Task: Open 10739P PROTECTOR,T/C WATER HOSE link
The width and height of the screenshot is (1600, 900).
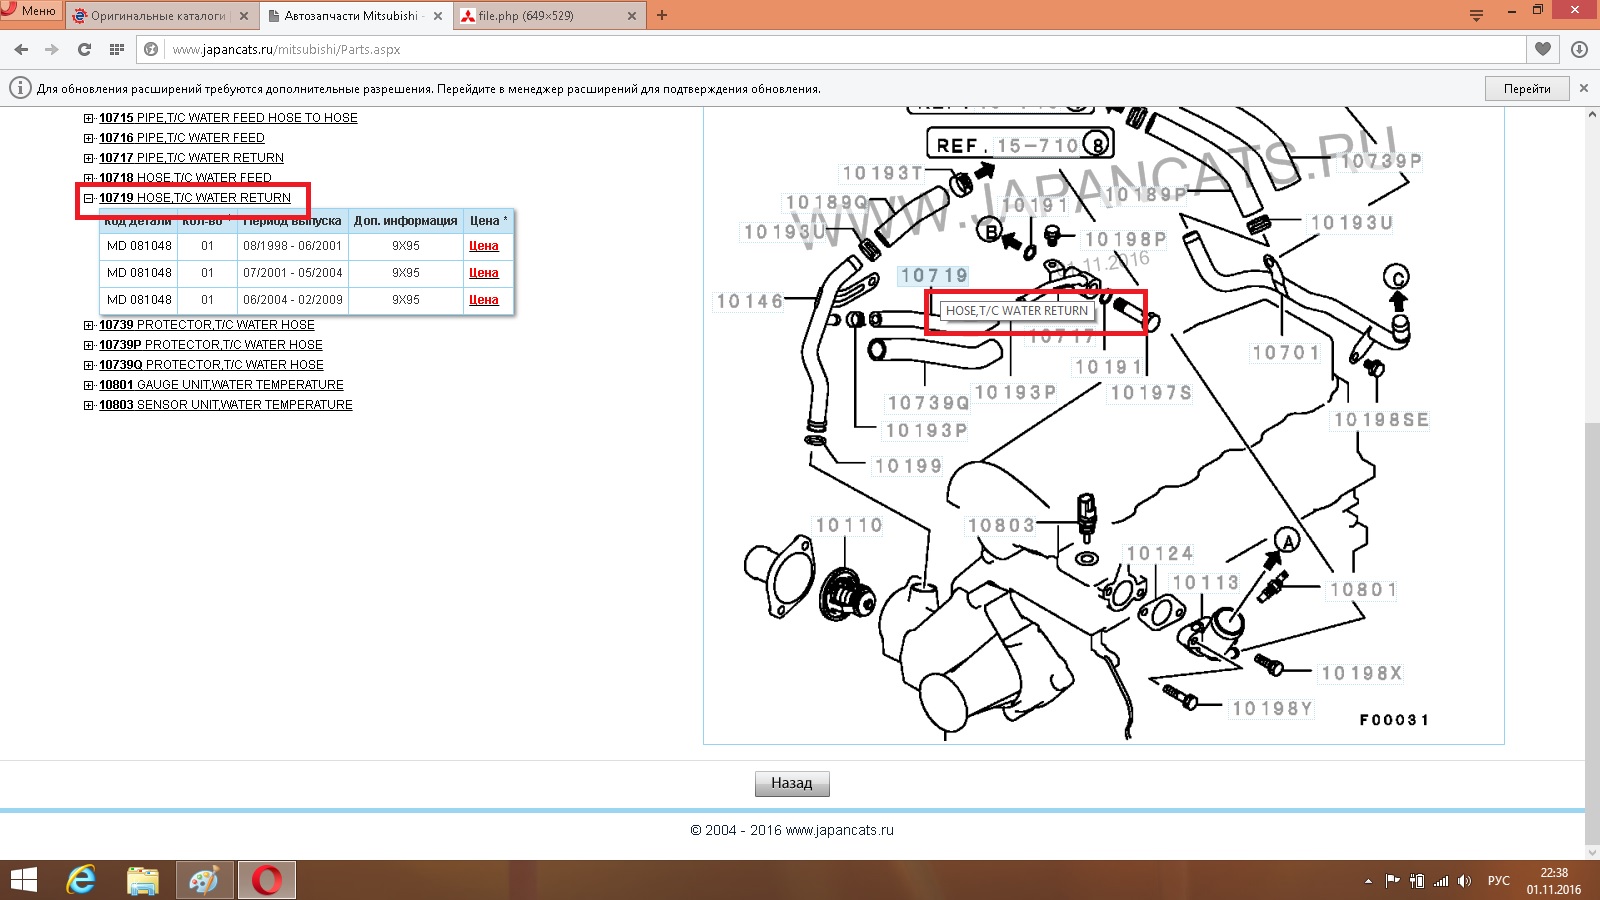Action: coord(211,345)
